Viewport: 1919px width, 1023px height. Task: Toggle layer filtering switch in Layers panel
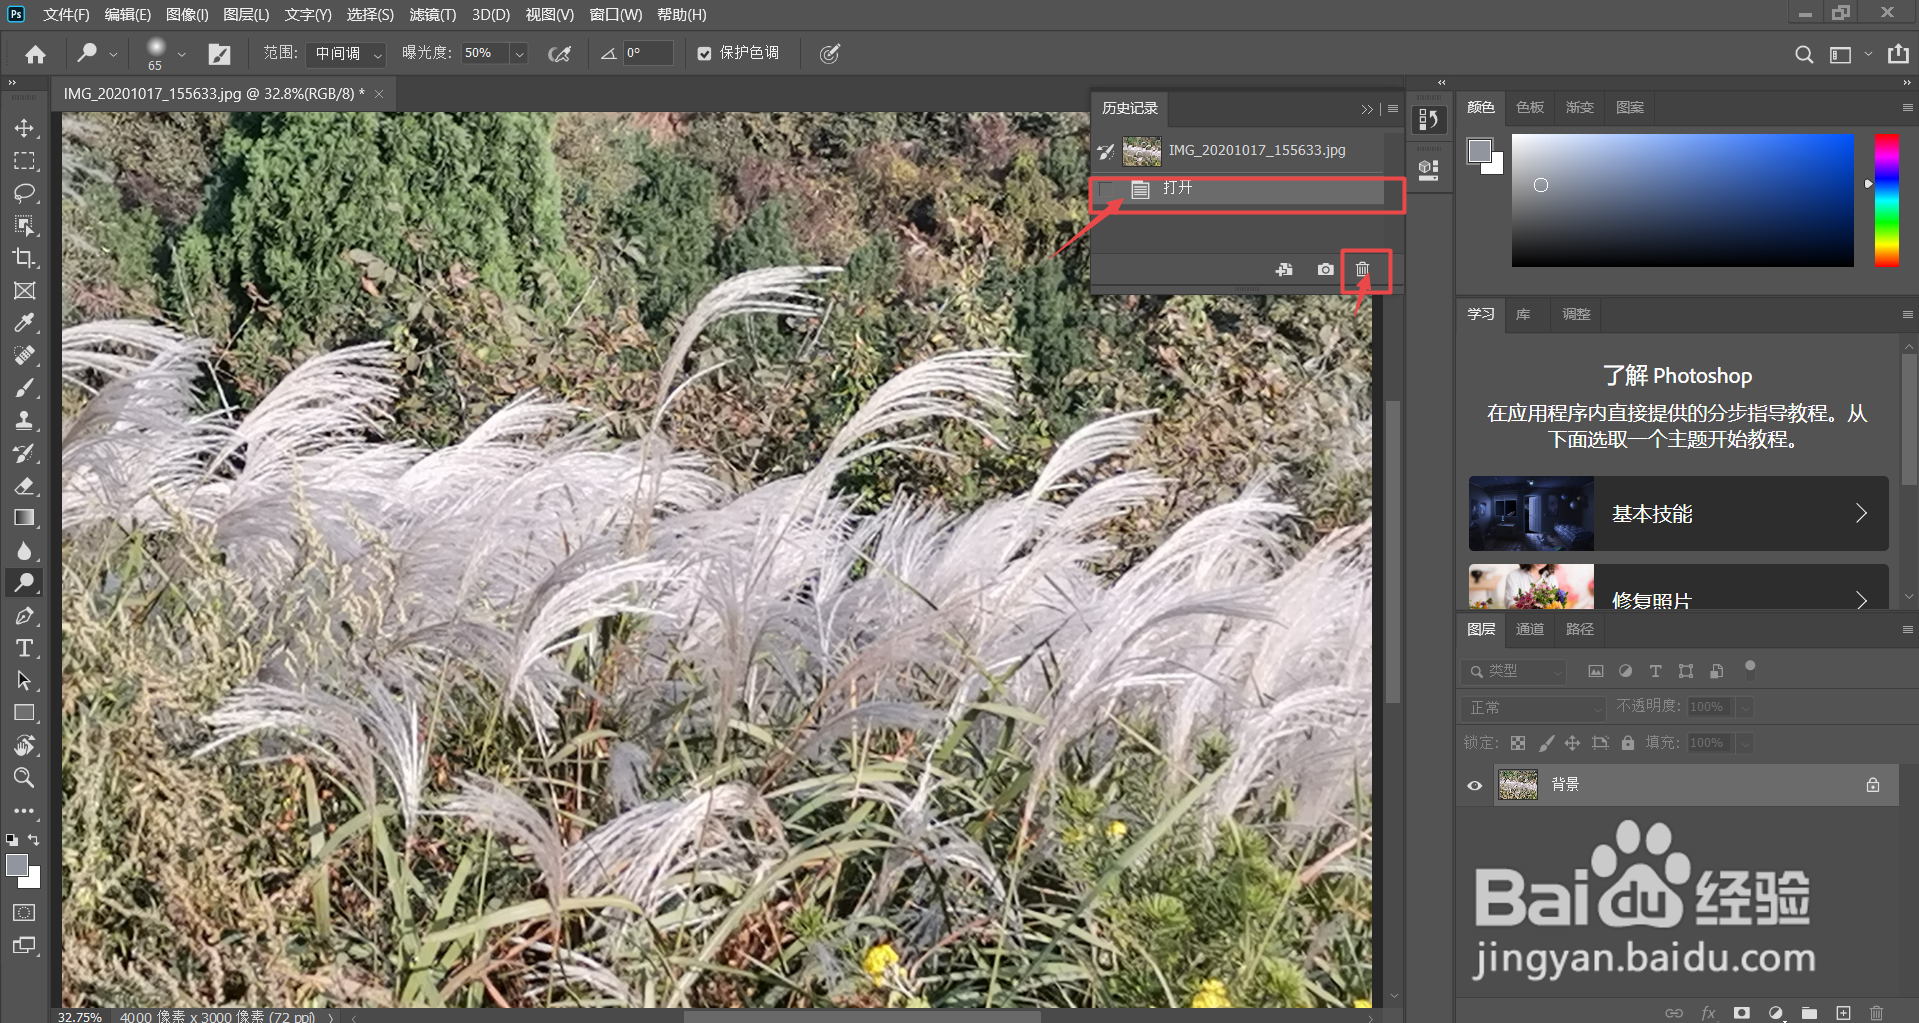1750,669
